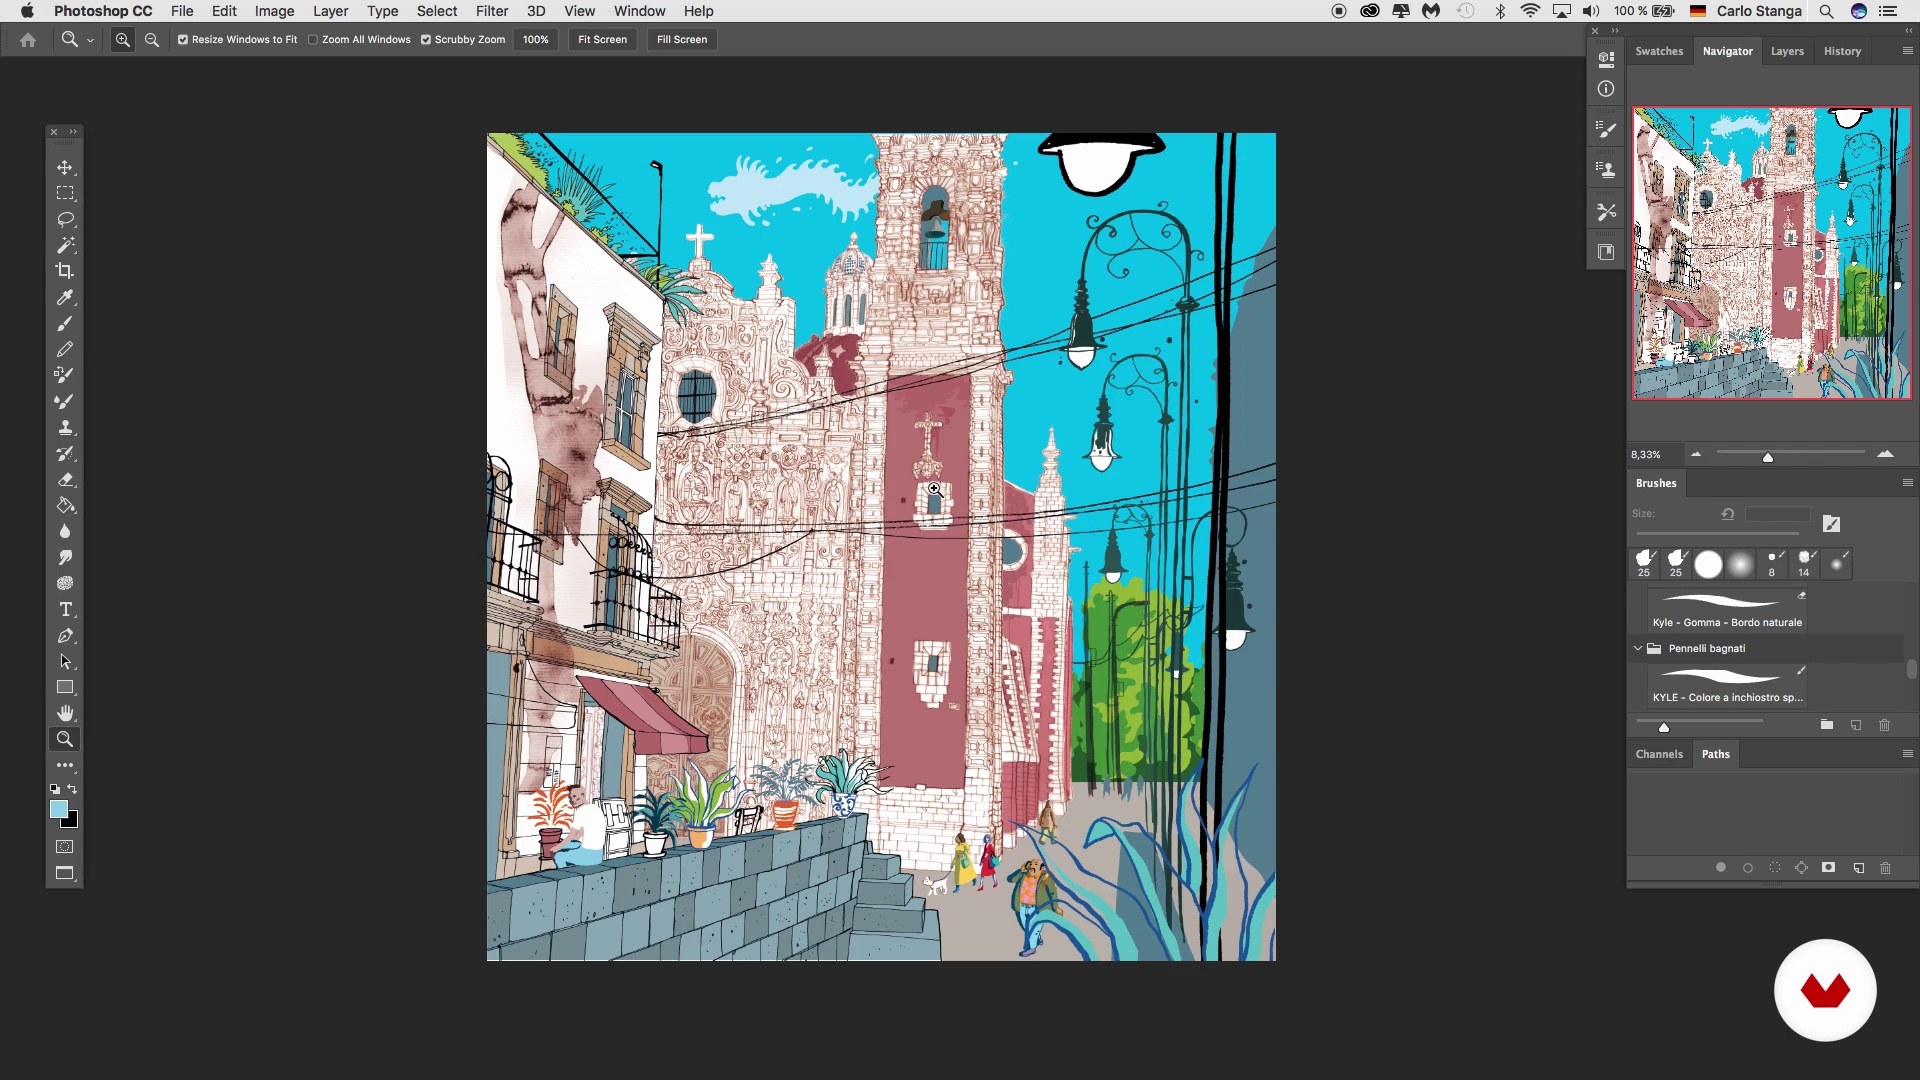This screenshot has height=1080, width=1920.
Task: Select the Type tool
Action: [x=65, y=609]
